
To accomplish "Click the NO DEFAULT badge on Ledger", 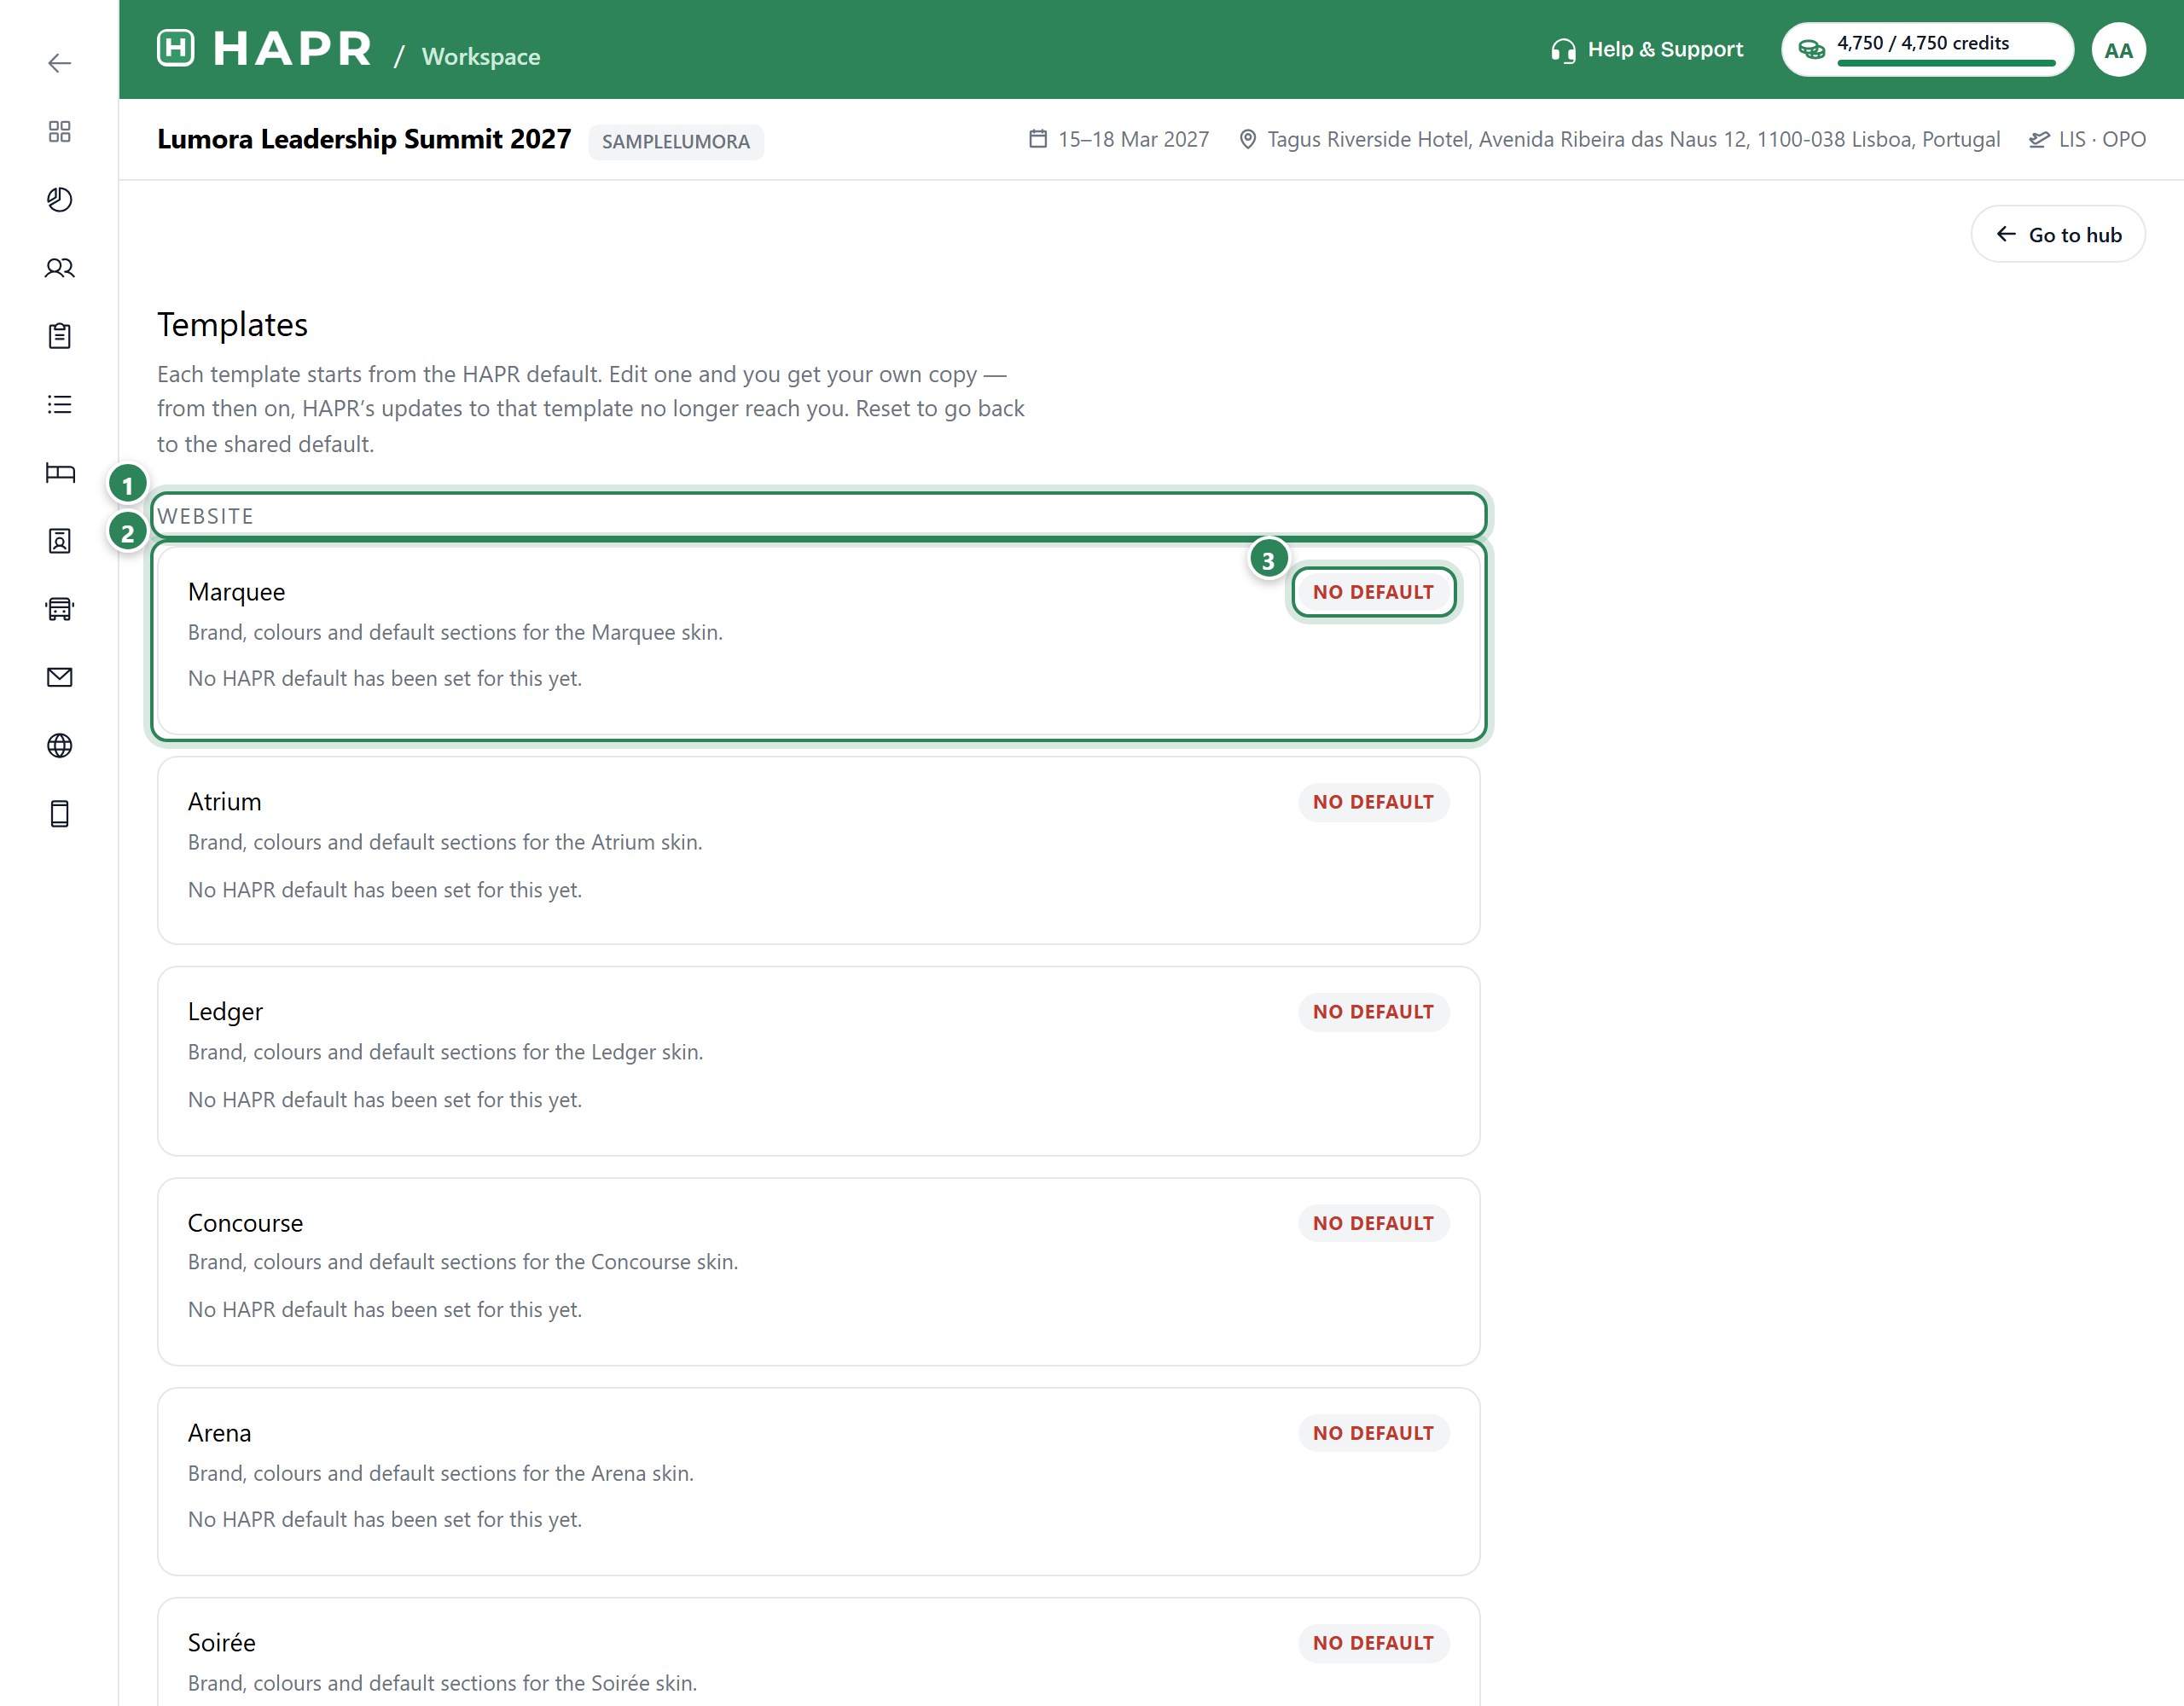I will (x=1373, y=1012).
